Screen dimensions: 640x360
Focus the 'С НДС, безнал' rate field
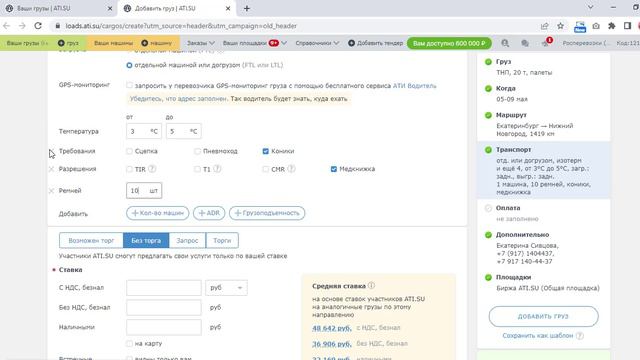164,288
